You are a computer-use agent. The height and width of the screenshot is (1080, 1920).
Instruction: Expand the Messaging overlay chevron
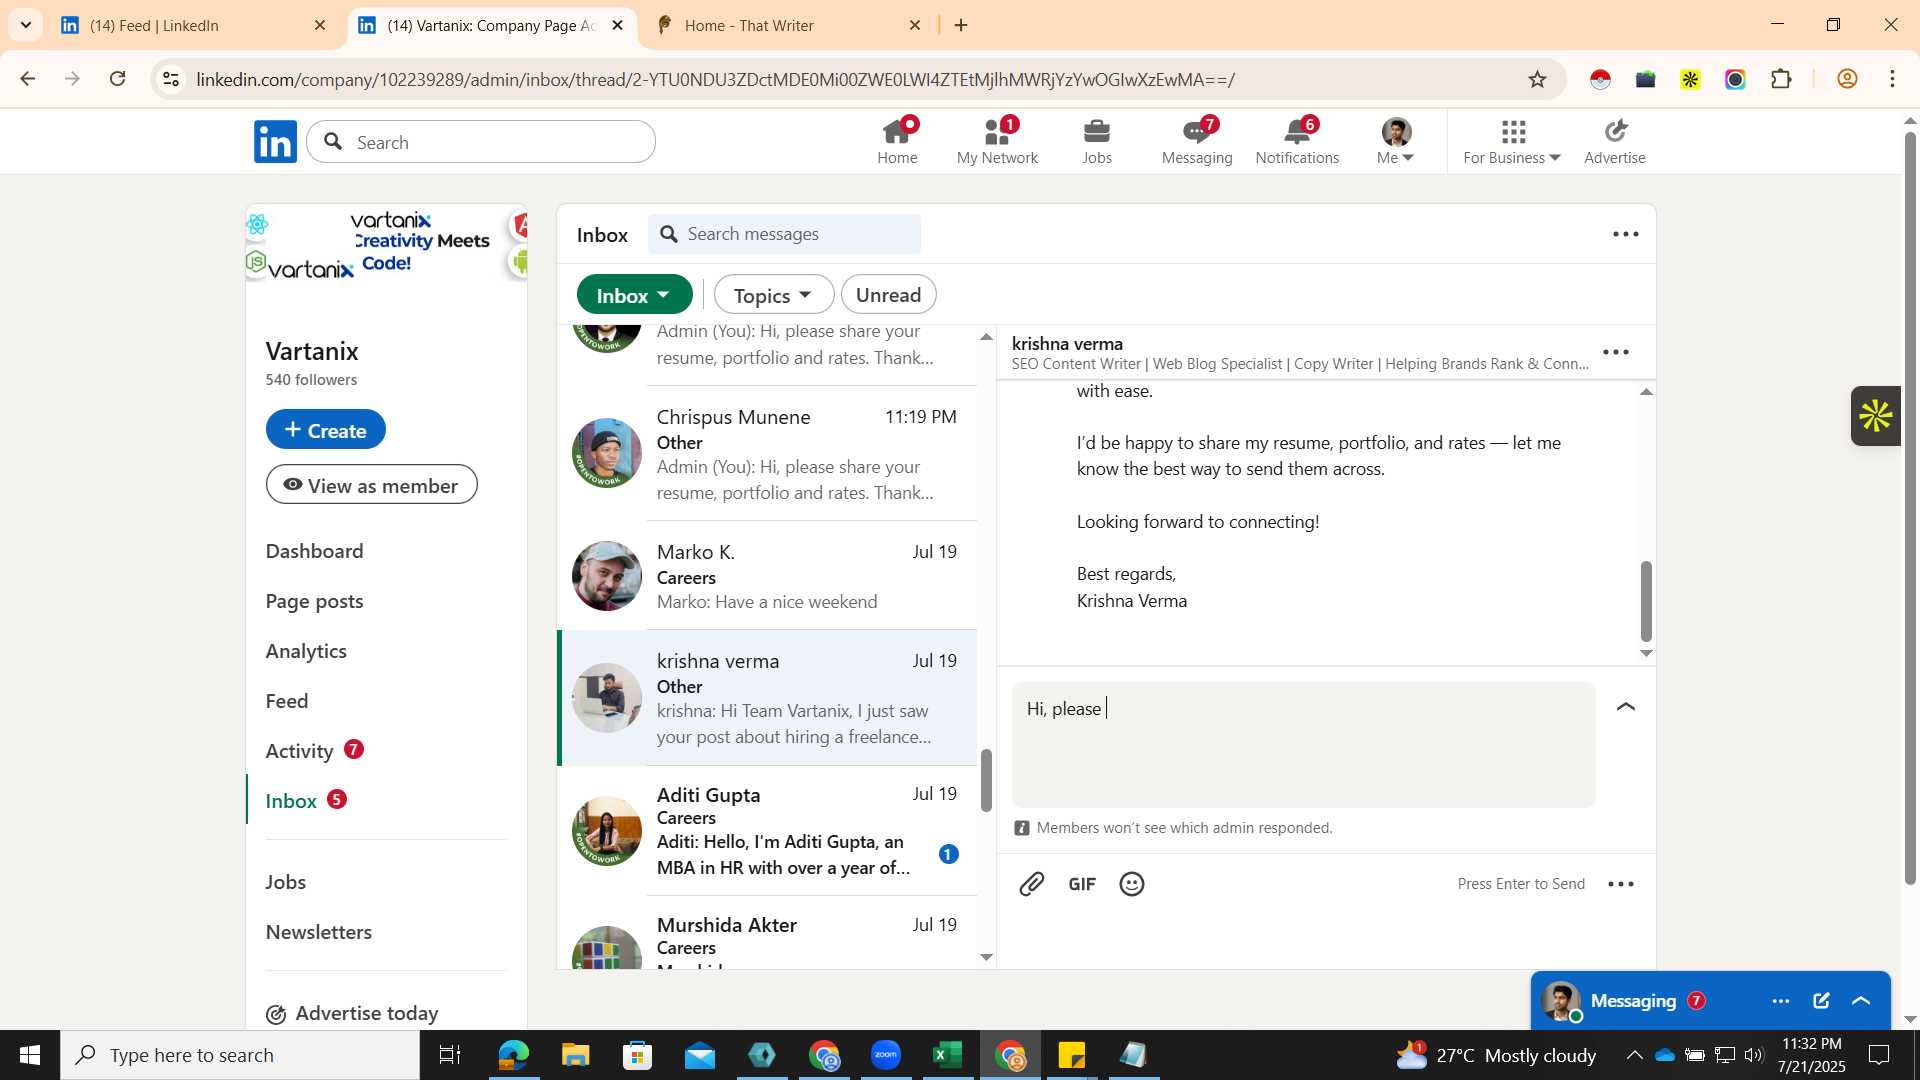(x=1861, y=1001)
